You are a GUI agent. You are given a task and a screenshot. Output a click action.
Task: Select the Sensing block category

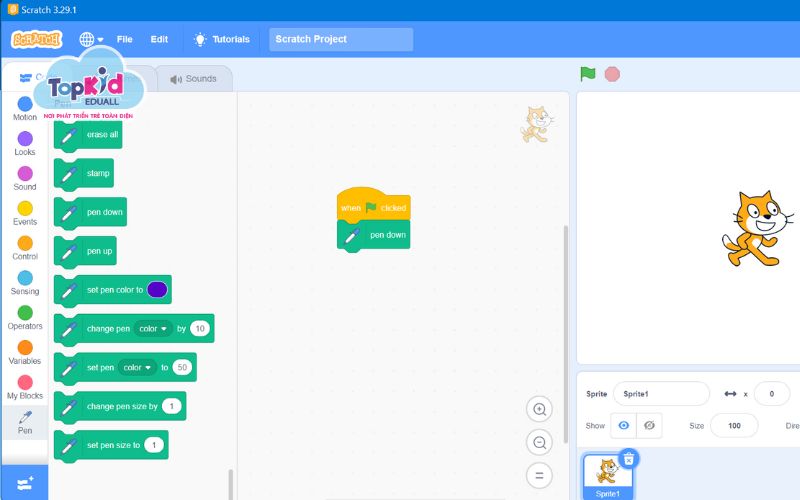[25, 283]
